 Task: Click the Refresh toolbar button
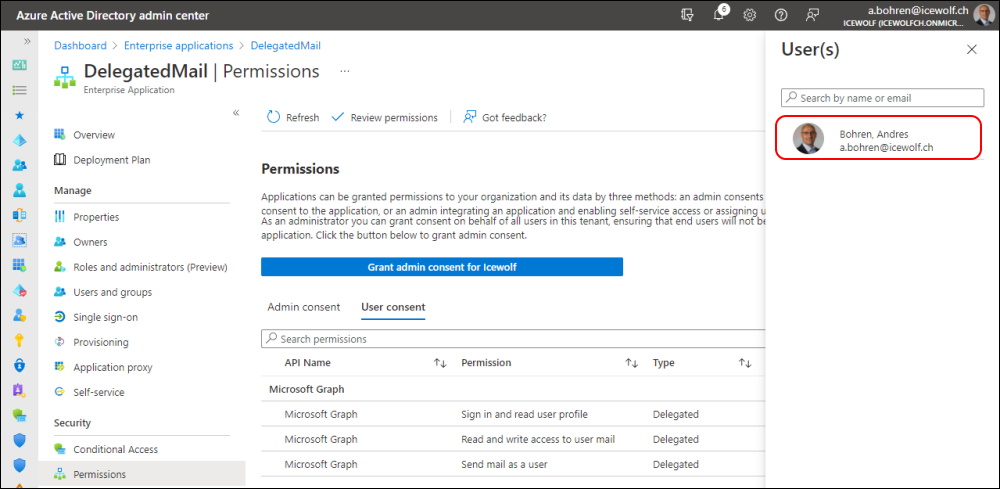coord(293,117)
